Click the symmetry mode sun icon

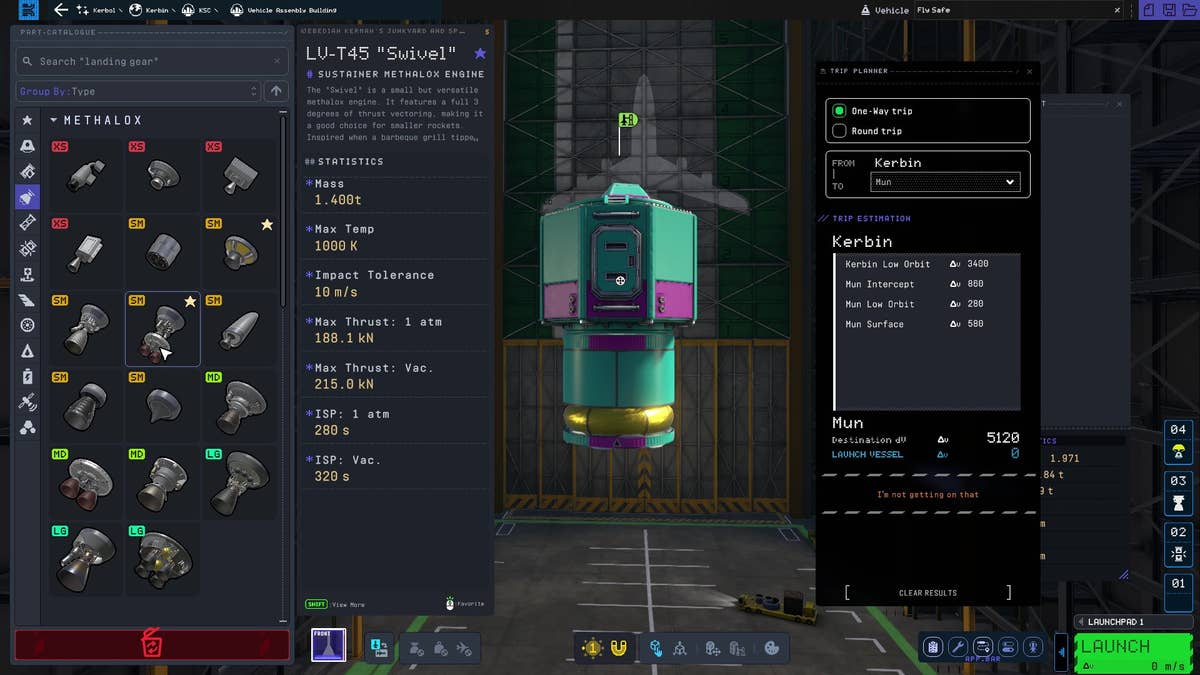593,648
